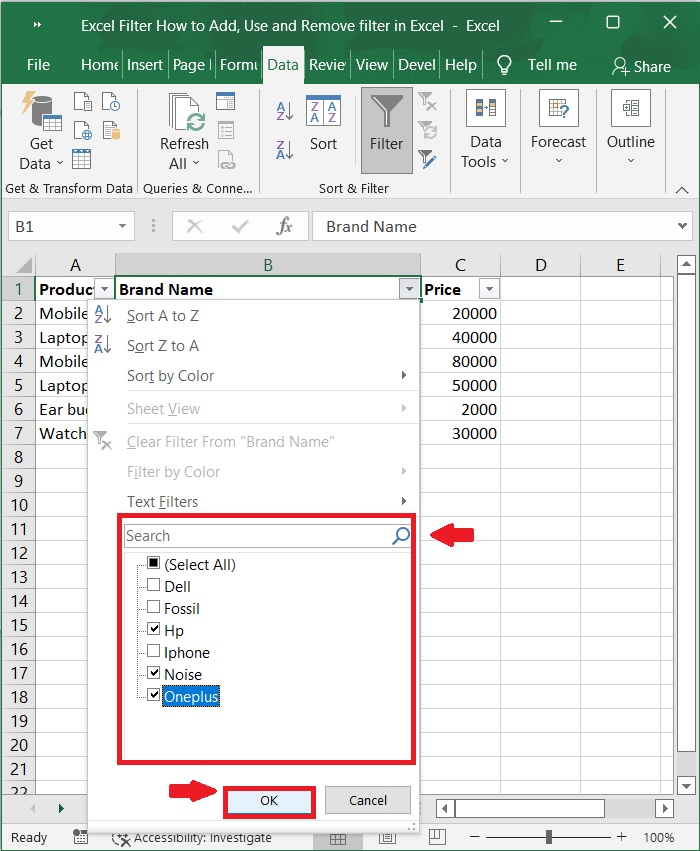Switch to the Help tab
Viewport: 700px width, 851px height.
pyautogui.click(x=461, y=65)
